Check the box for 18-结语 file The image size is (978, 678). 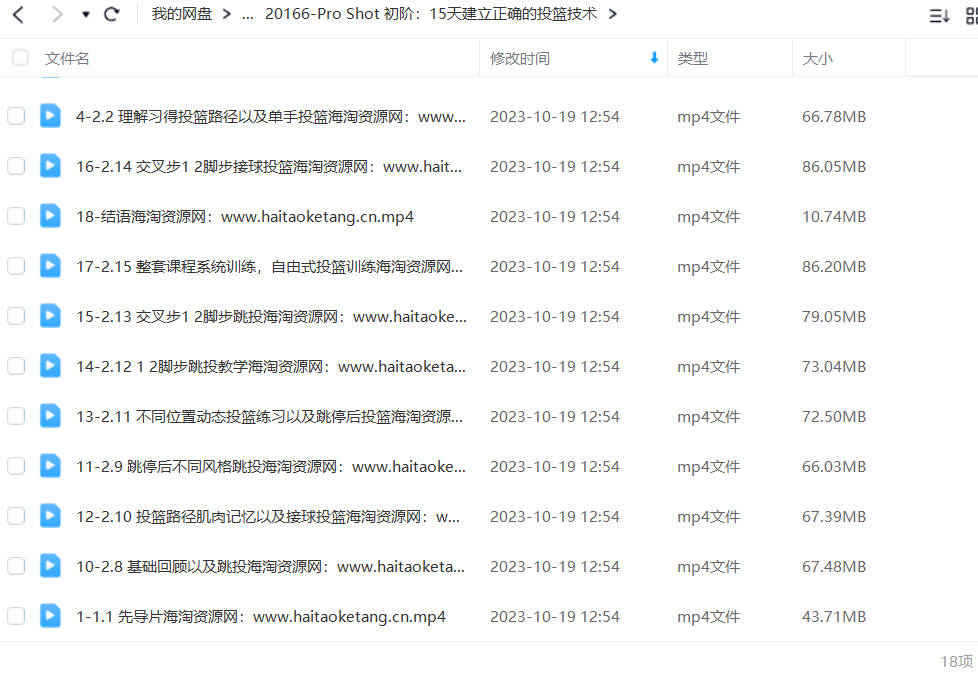tap(16, 216)
